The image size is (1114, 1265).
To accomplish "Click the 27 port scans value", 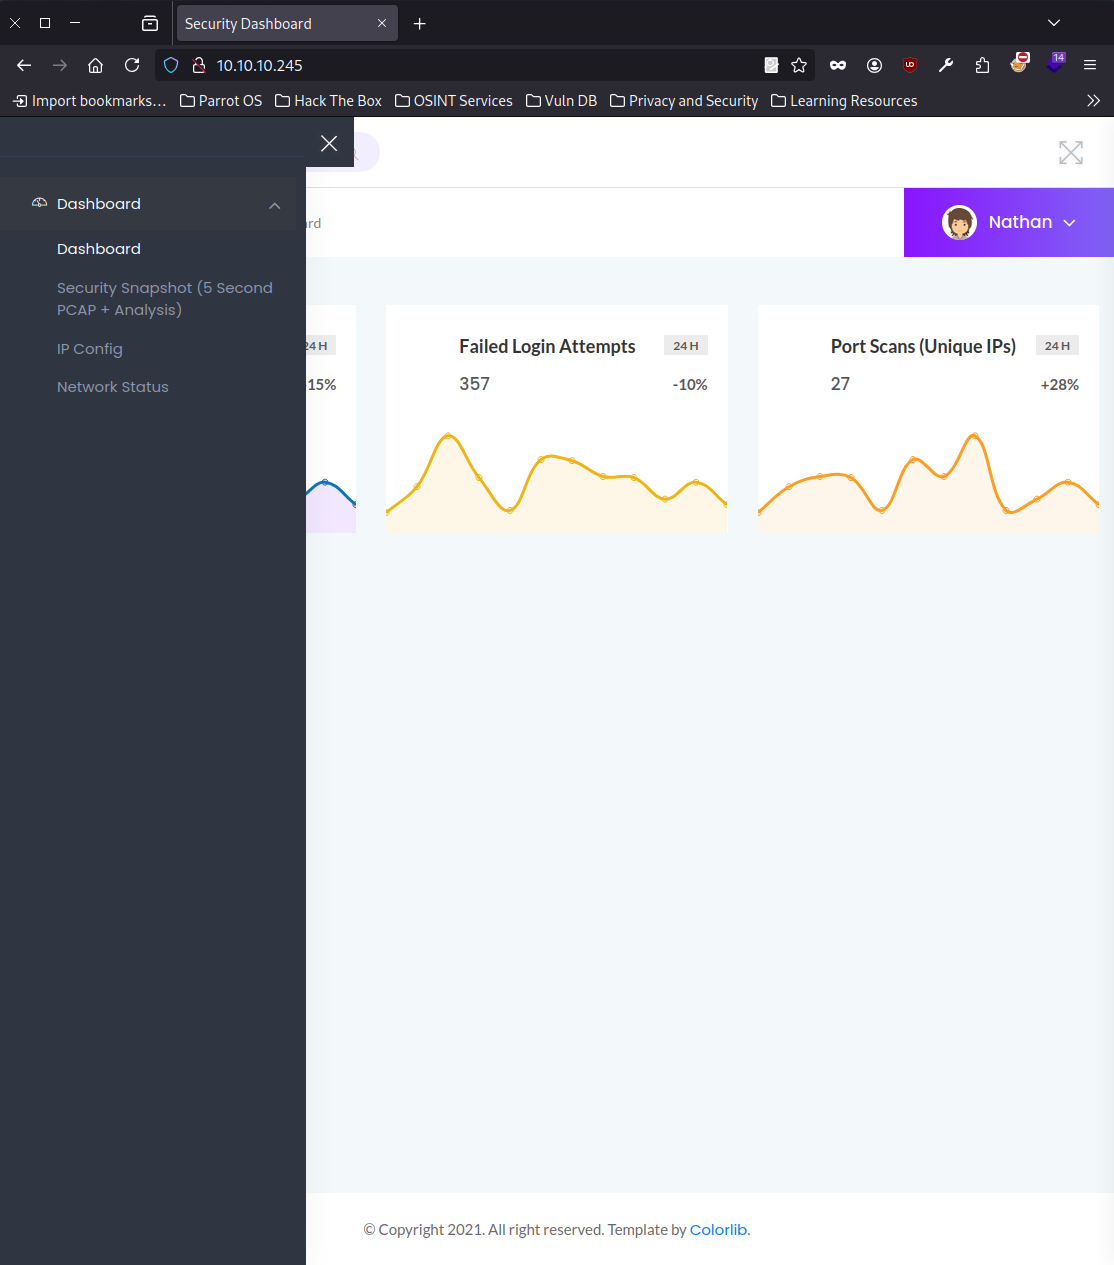I will coord(840,384).
